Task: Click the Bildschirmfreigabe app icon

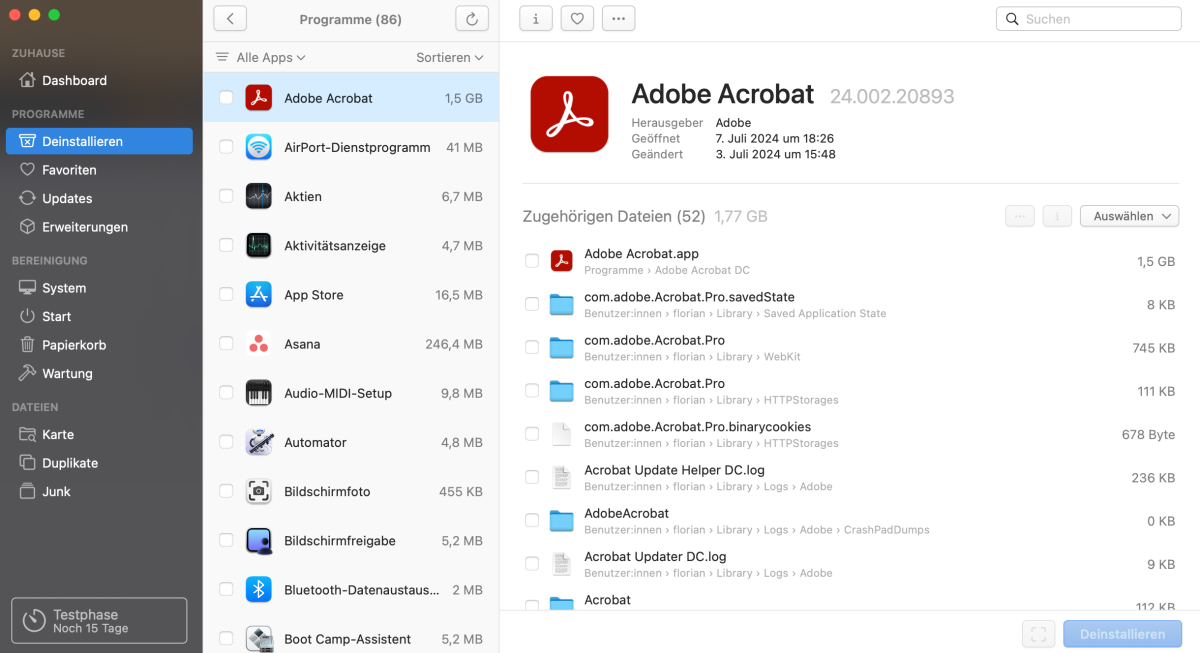Action: point(259,541)
